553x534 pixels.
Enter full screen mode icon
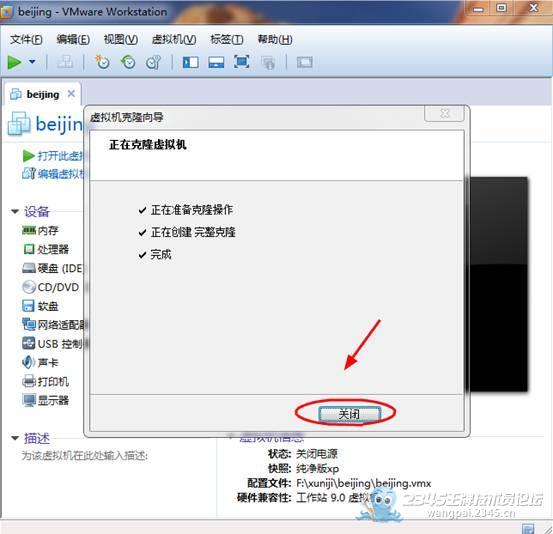pyautogui.click(x=242, y=62)
